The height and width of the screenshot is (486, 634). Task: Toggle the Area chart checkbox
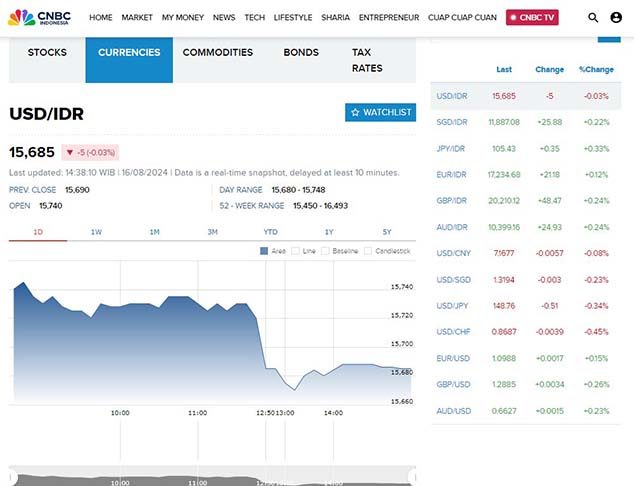click(x=265, y=251)
